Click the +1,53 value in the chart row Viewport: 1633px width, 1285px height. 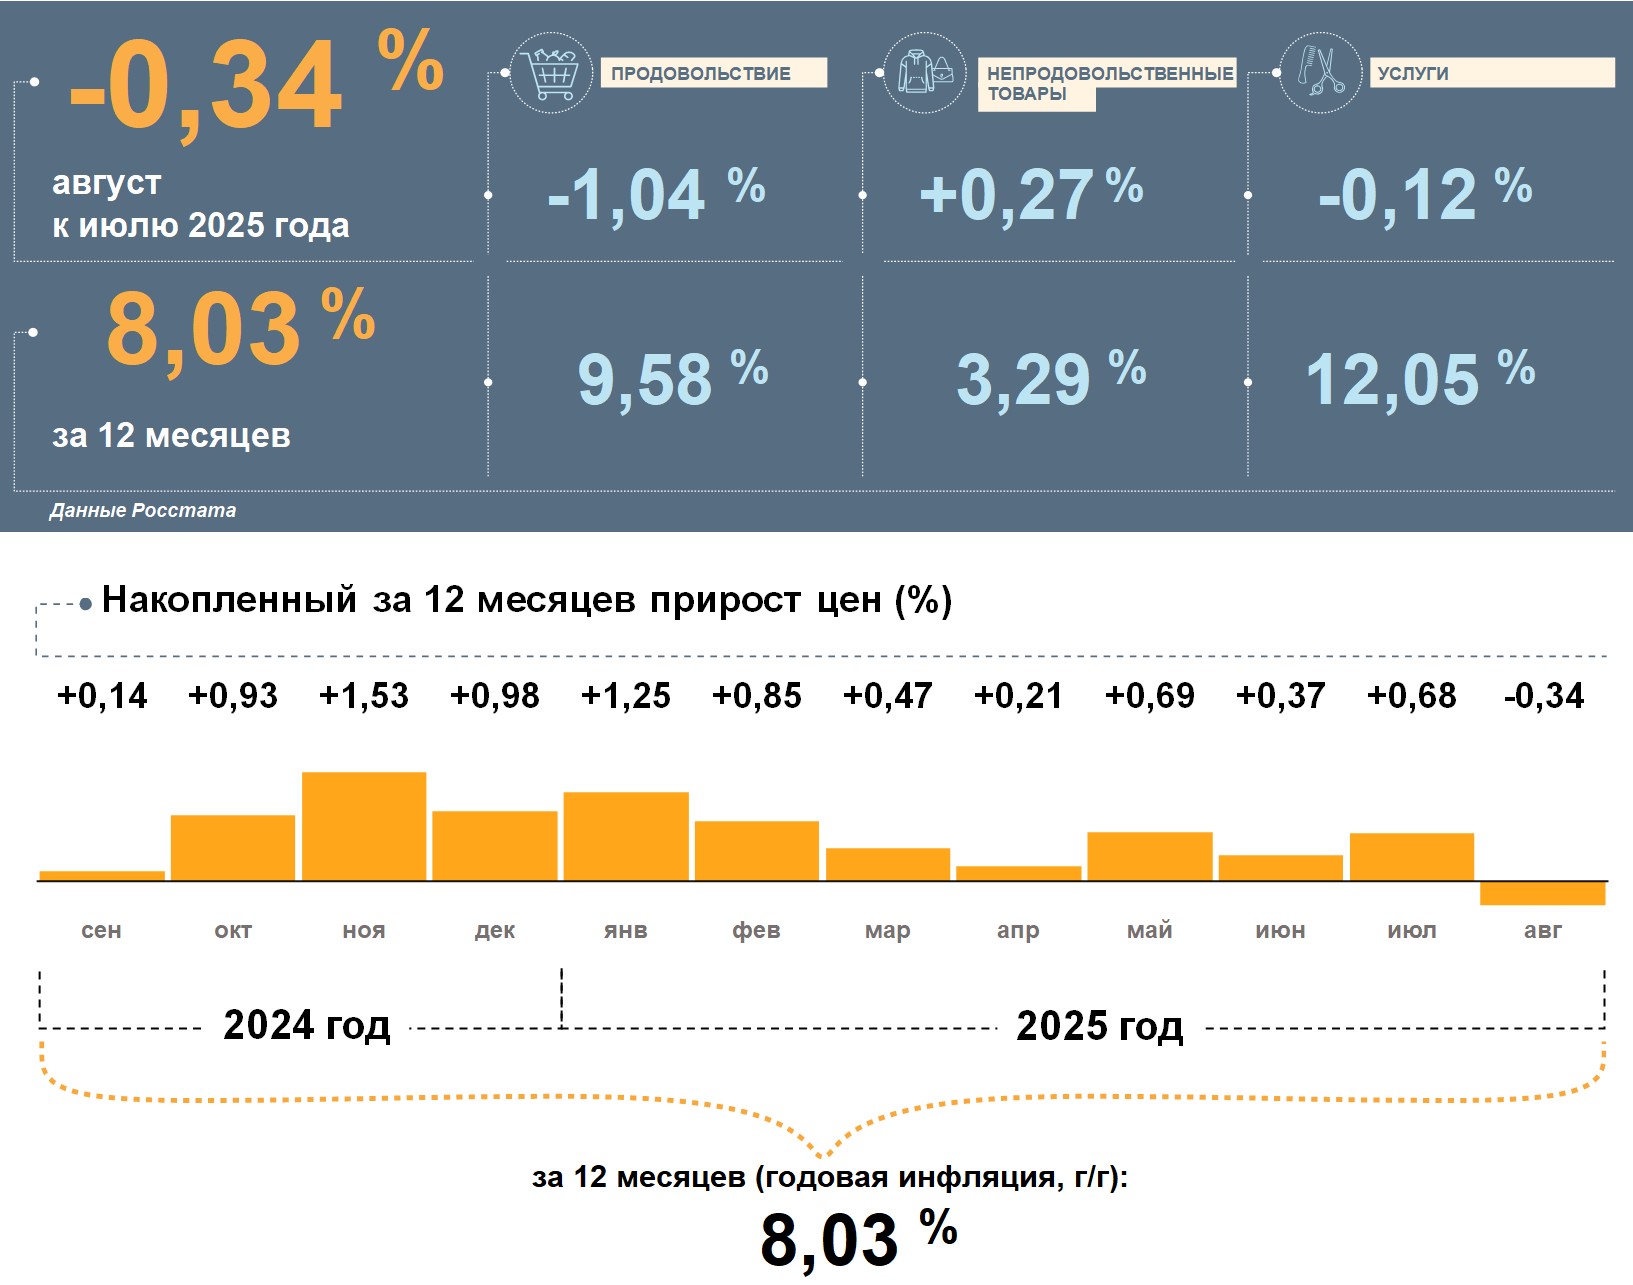[x=364, y=696]
